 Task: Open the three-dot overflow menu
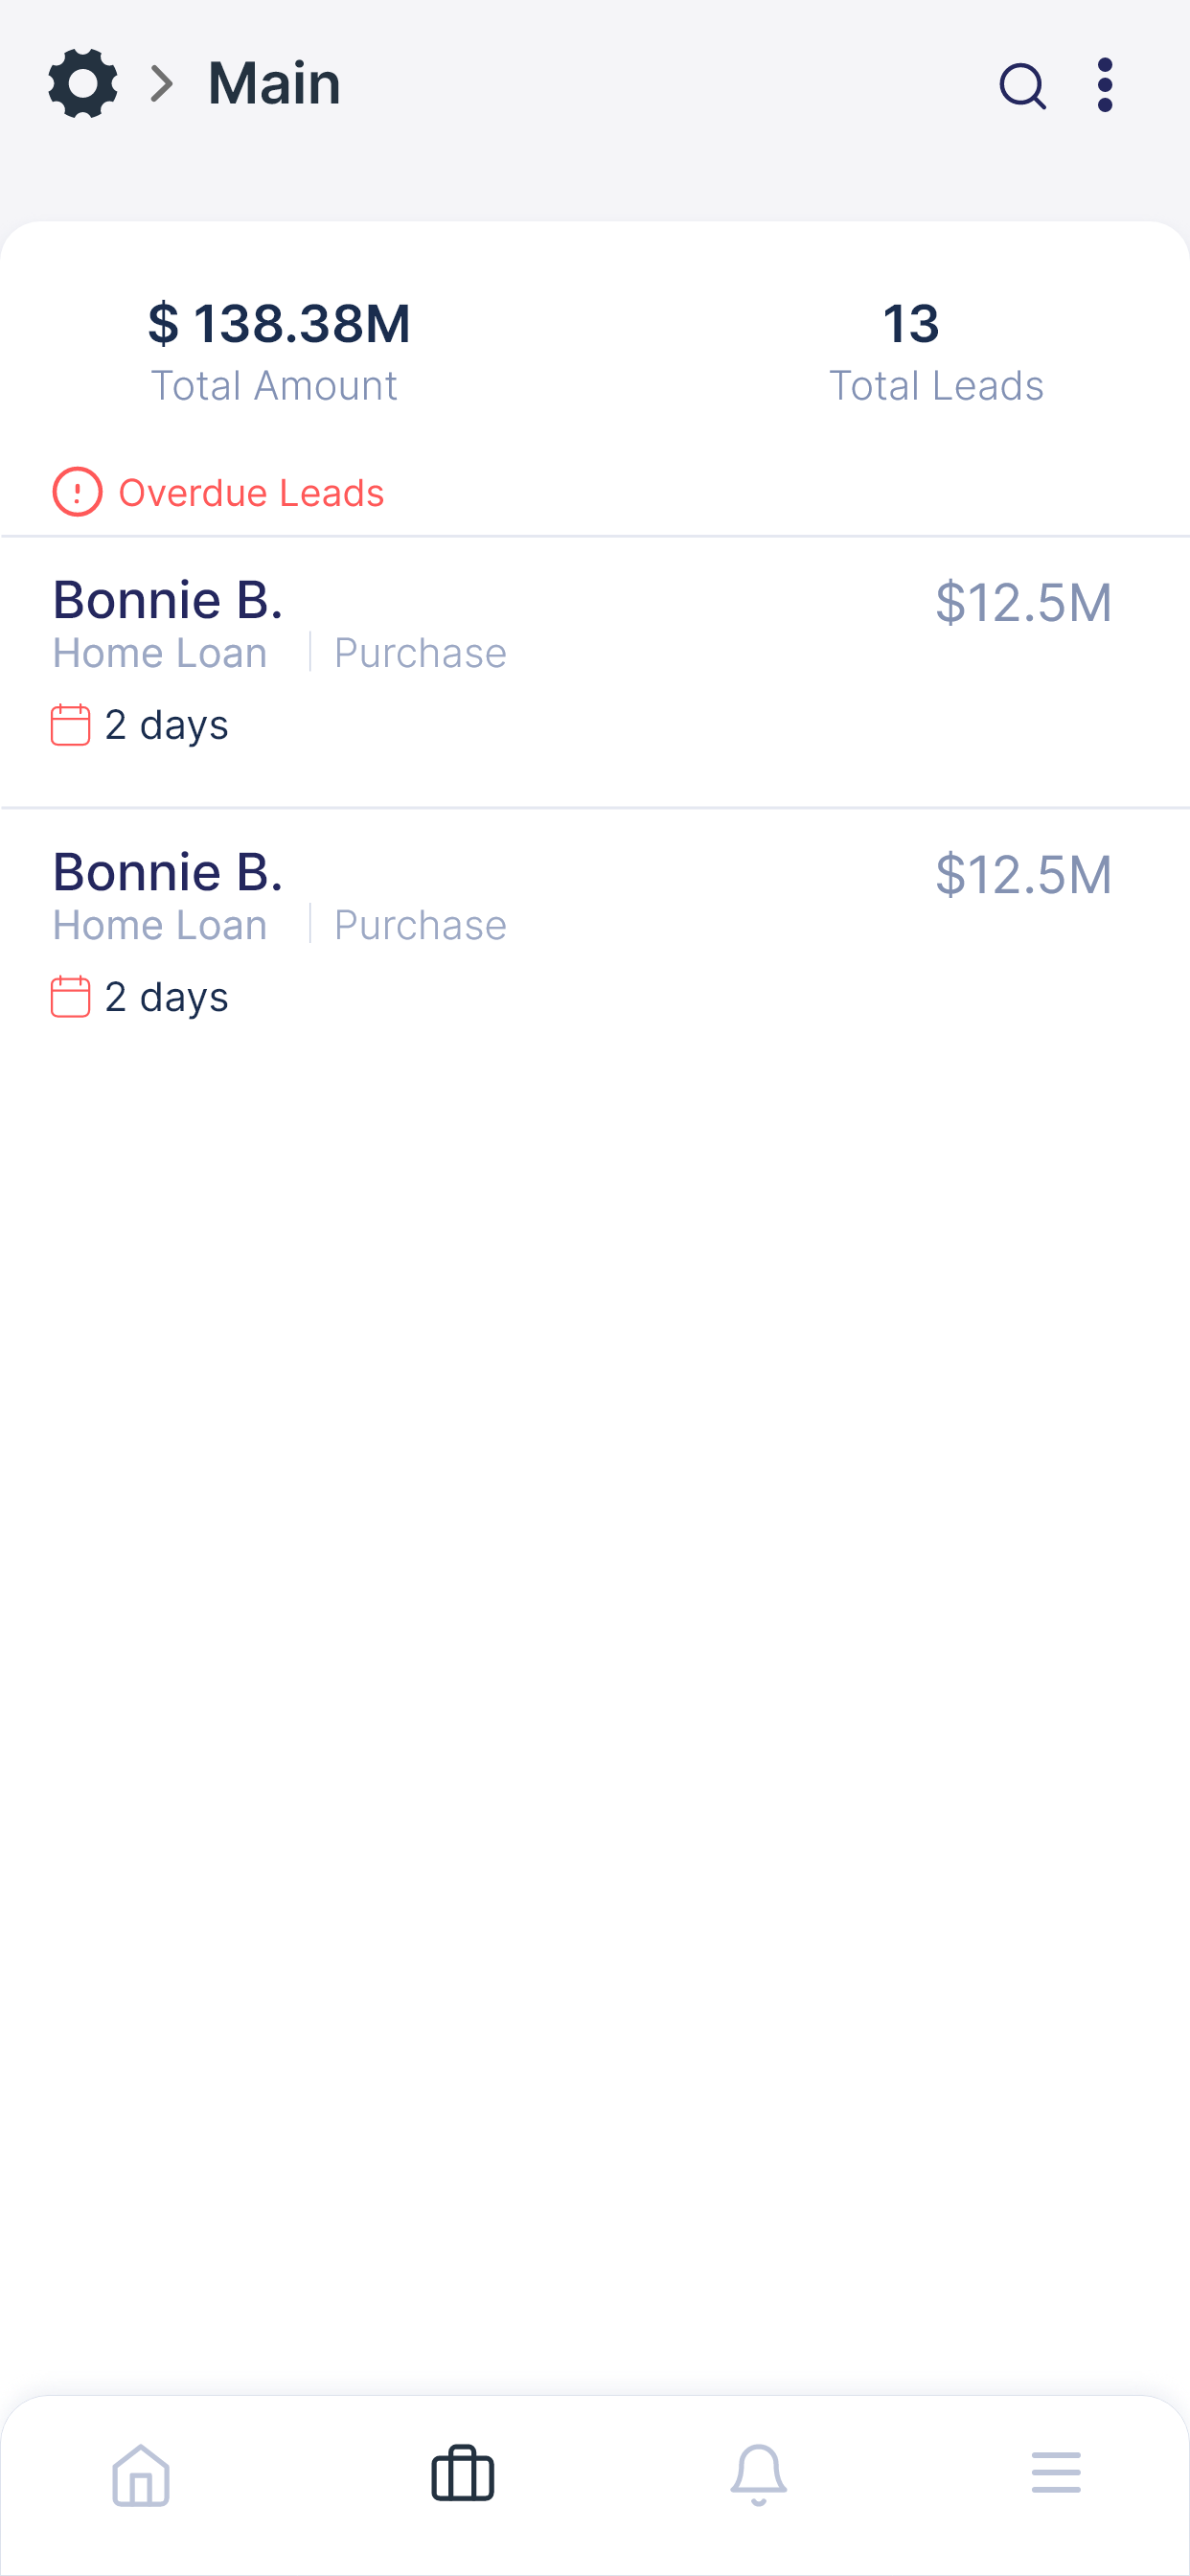(1105, 85)
